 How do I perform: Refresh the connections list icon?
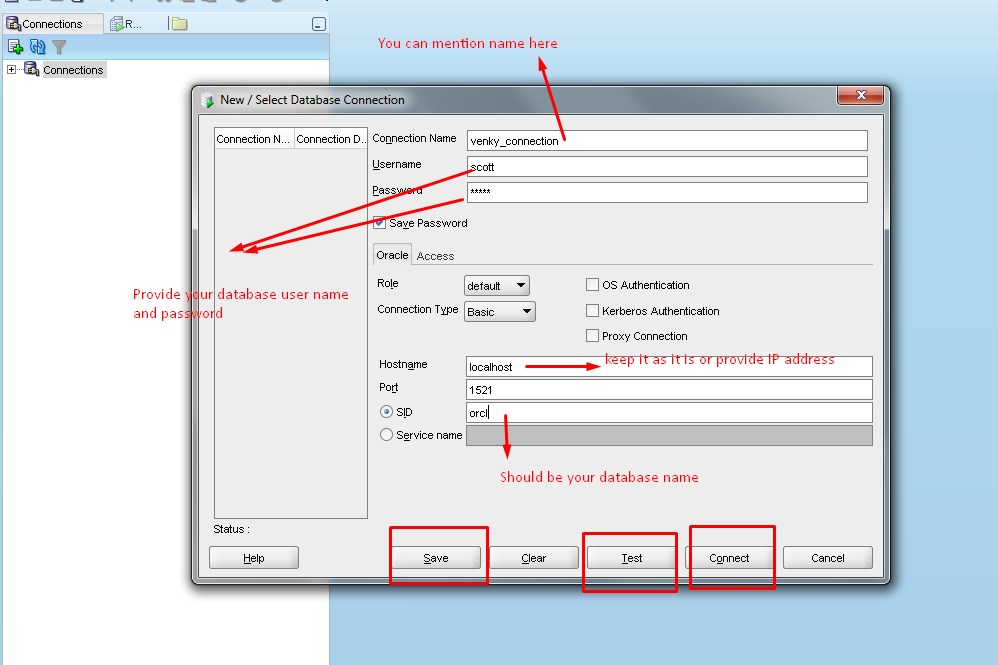(x=38, y=46)
